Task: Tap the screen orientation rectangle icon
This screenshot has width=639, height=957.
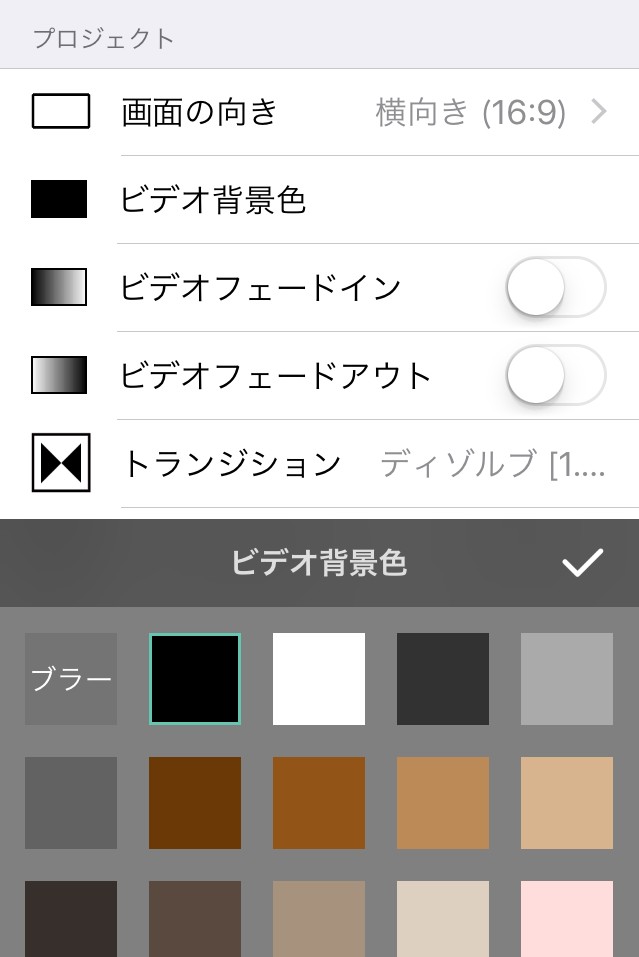Action: click(x=61, y=112)
